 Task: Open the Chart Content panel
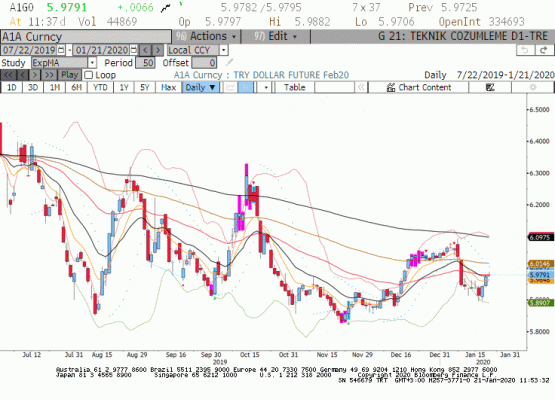[419, 87]
